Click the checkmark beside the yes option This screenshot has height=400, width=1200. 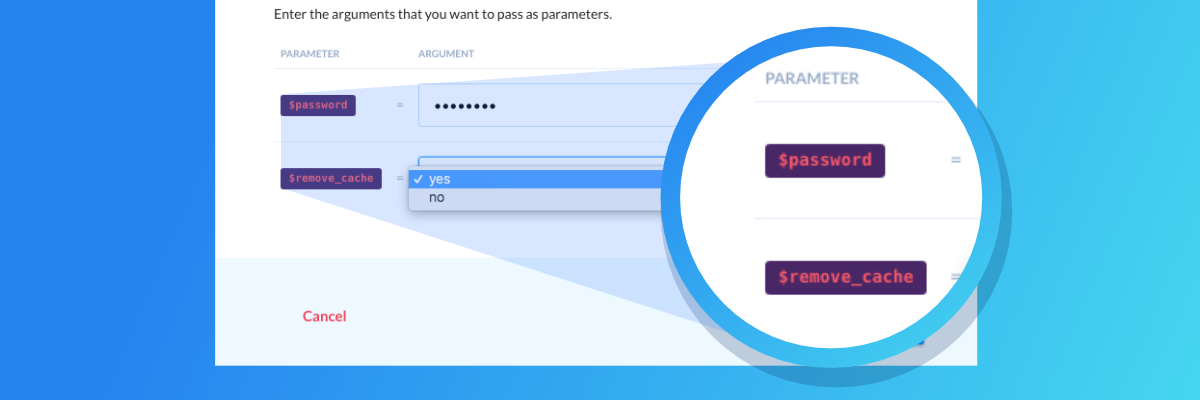click(x=418, y=179)
